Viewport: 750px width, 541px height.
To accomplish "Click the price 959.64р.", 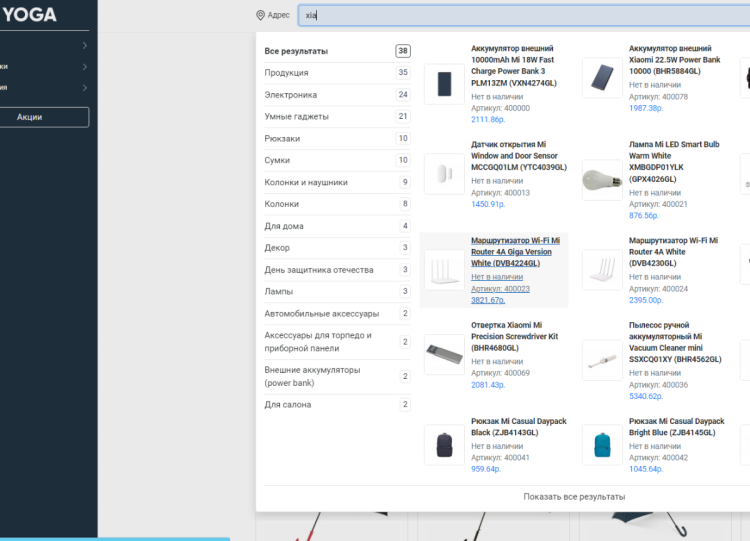I will click(486, 469).
